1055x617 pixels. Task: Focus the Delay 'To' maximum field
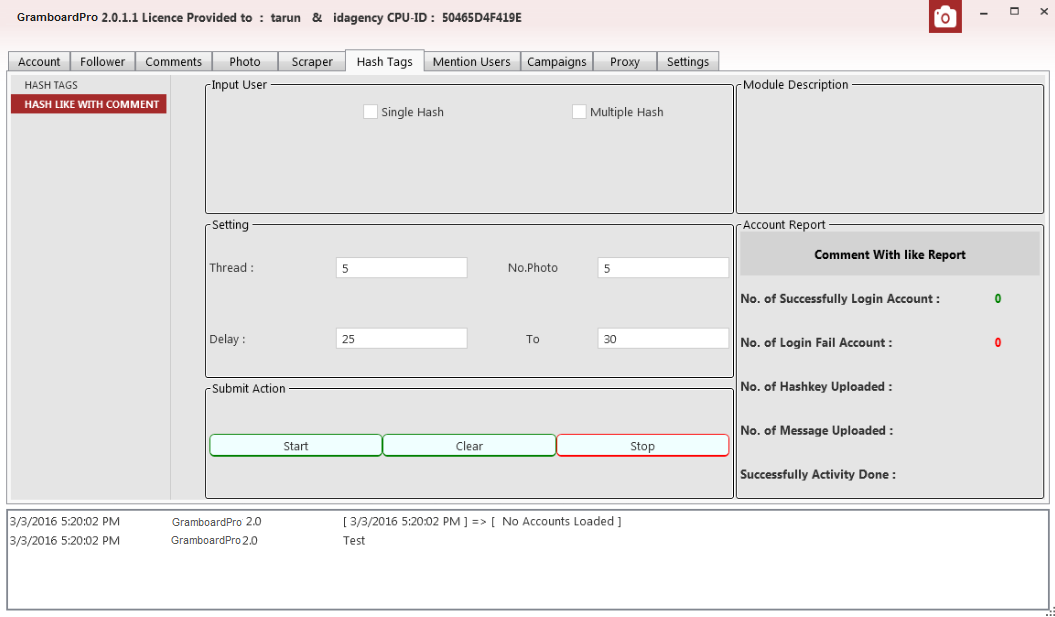coord(663,338)
